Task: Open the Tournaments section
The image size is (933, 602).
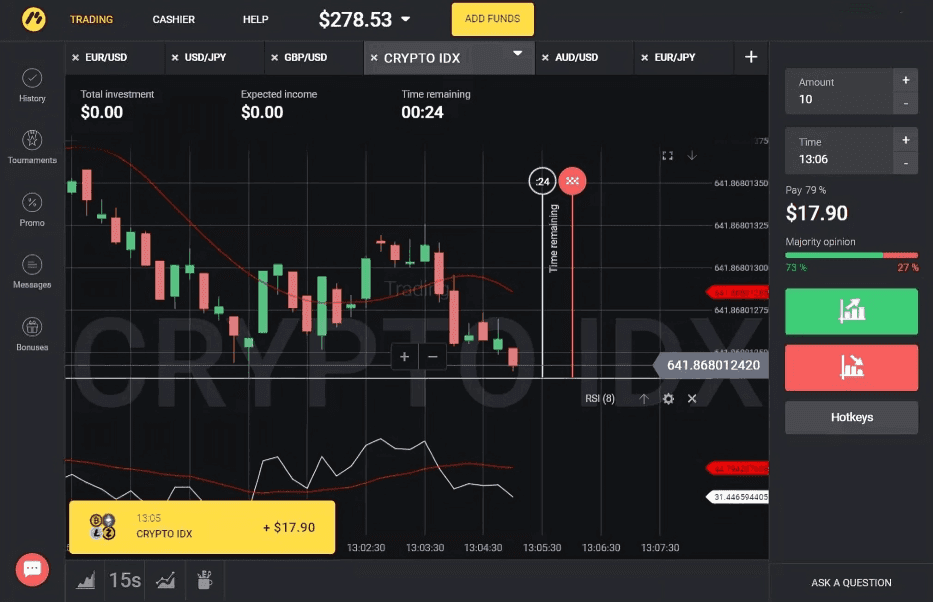Action: click(x=32, y=147)
